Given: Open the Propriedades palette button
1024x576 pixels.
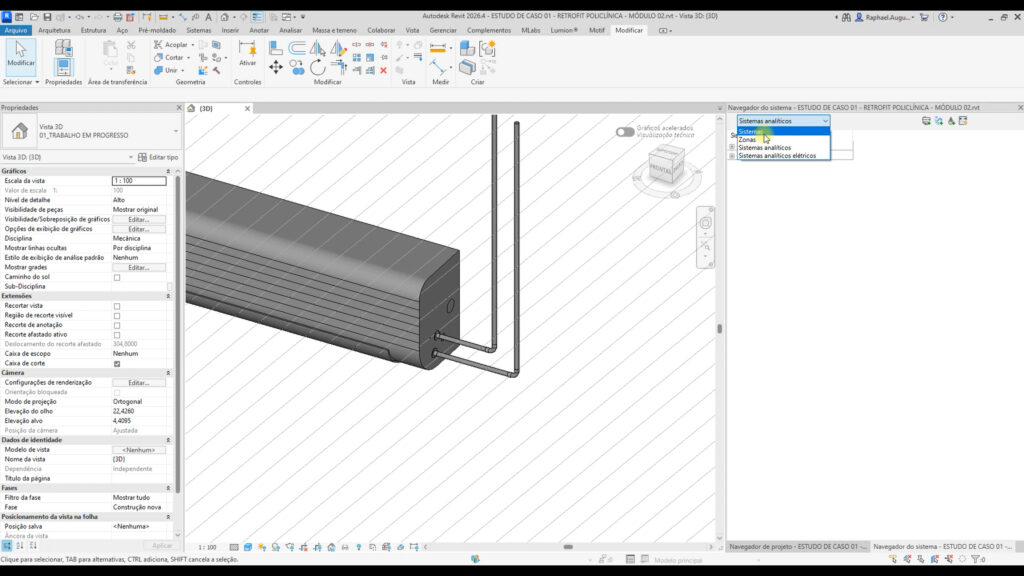Looking at the screenshot, I should (x=63, y=67).
